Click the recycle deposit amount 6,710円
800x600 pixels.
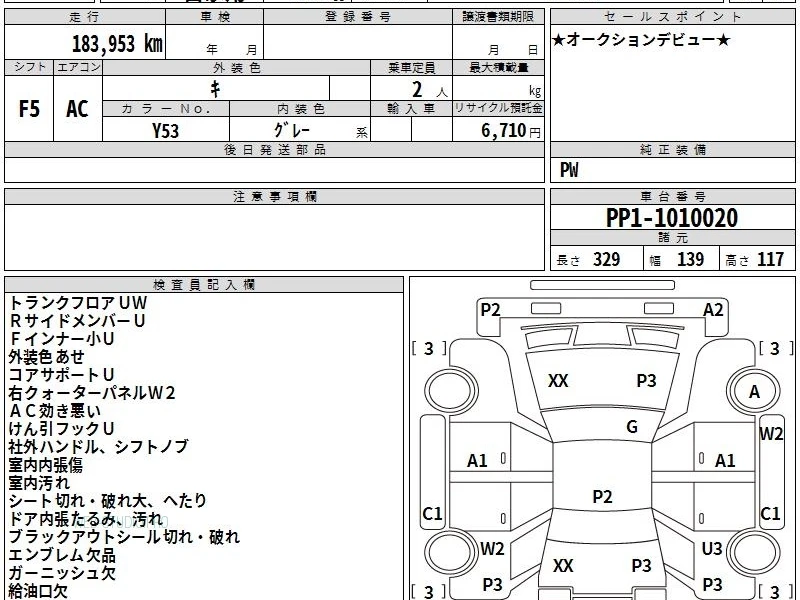coord(511,131)
